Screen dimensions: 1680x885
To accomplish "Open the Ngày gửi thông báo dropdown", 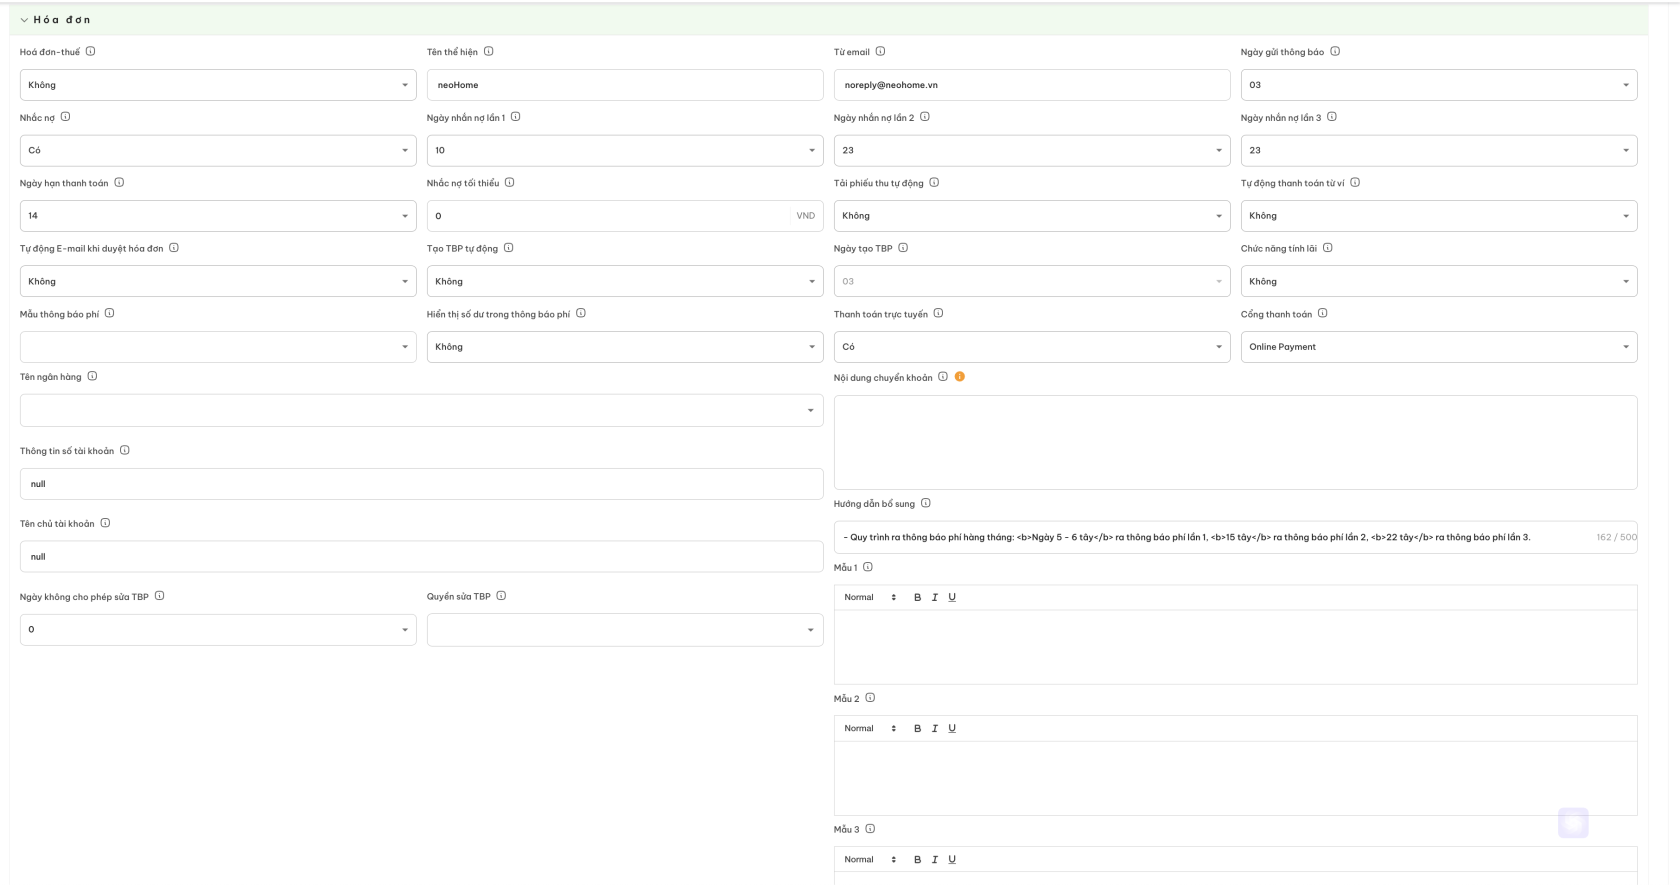I will point(1439,85).
